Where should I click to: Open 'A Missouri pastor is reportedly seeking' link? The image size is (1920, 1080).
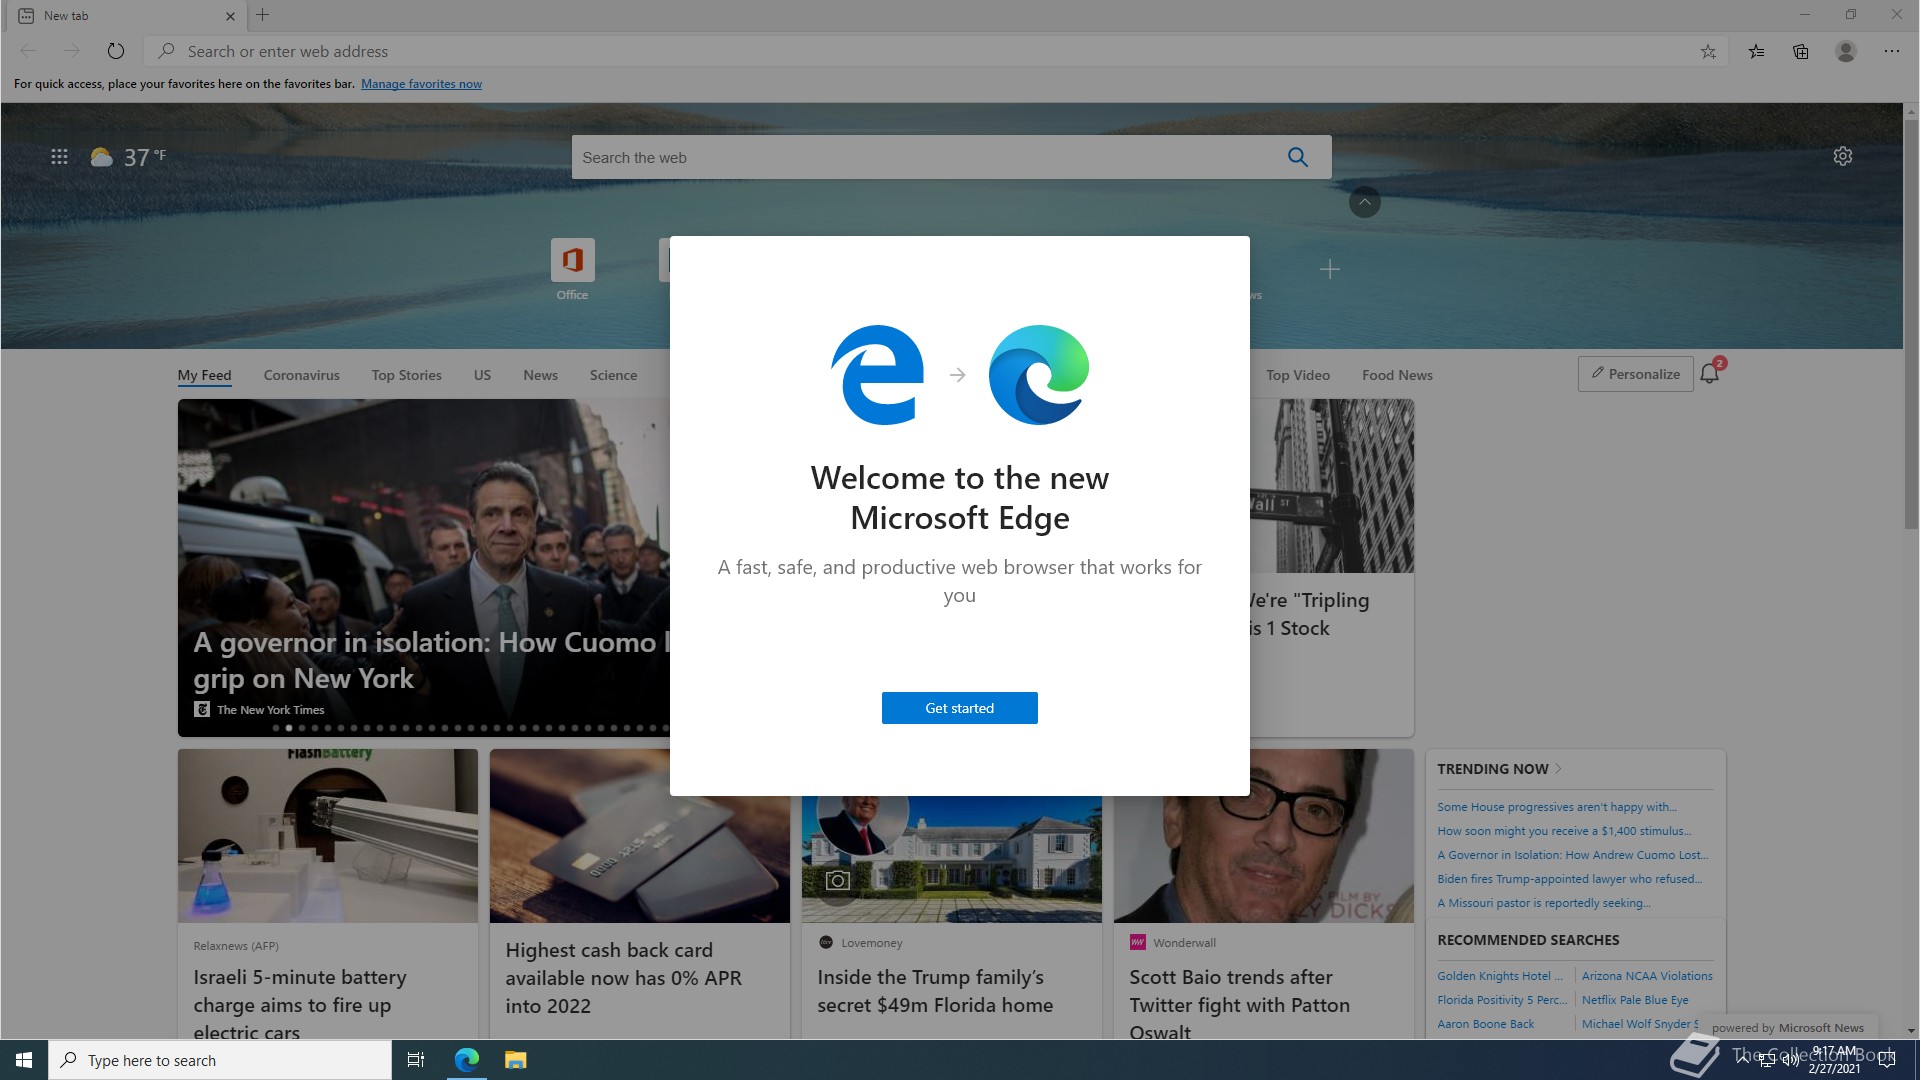coord(1544,903)
